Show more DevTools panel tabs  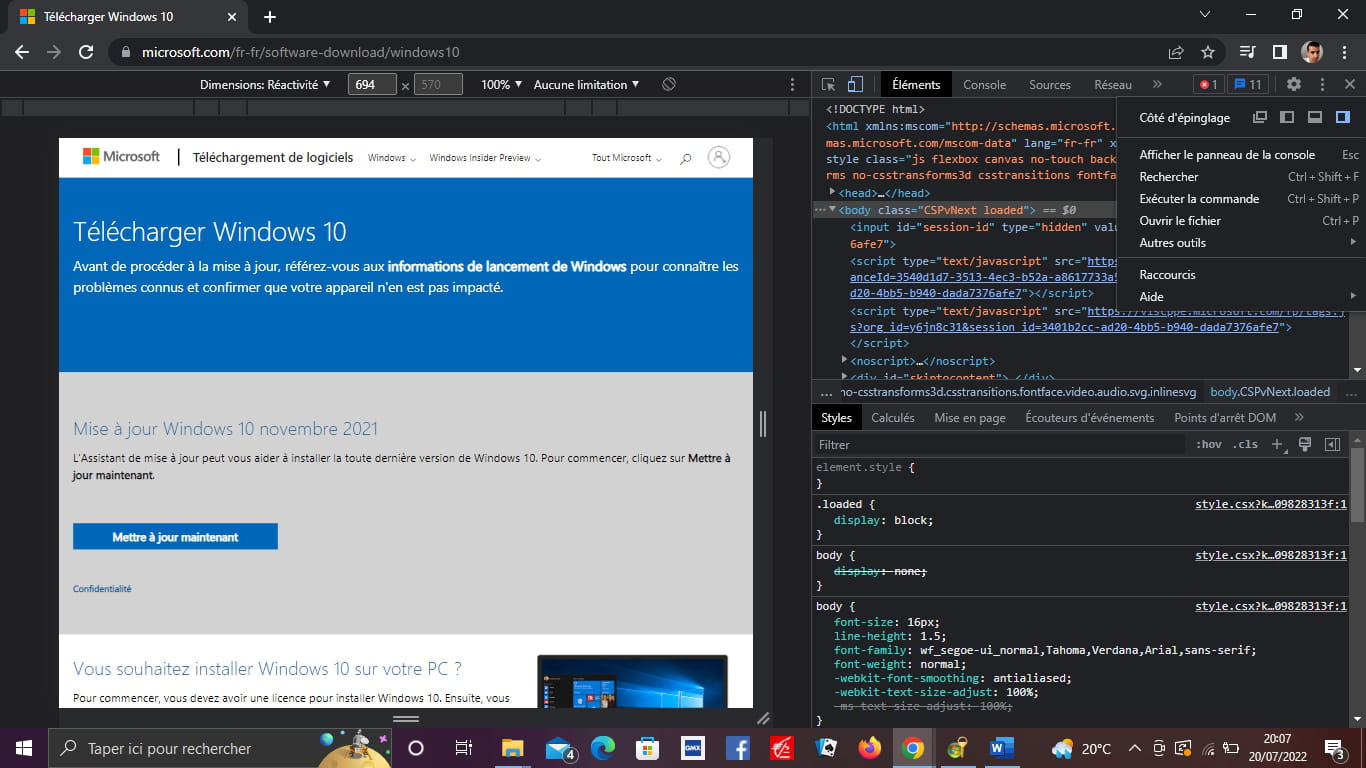click(1157, 85)
